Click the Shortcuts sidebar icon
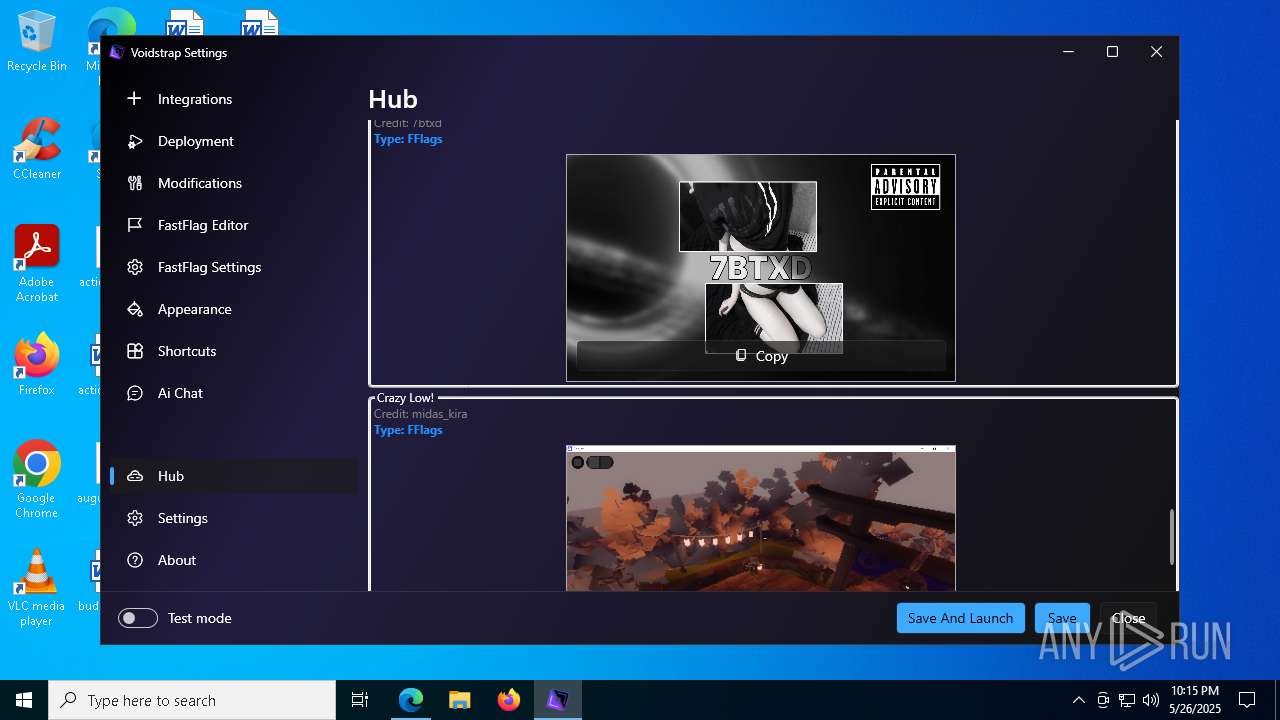The image size is (1280, 720). [x=135, y=351]
